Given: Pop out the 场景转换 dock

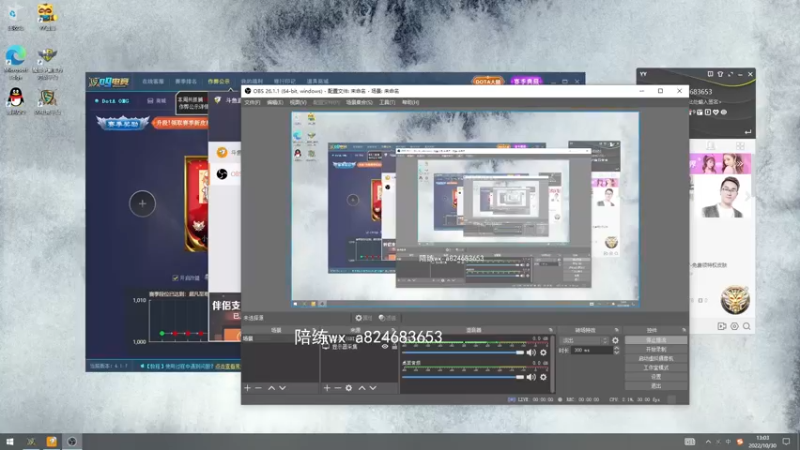Looking at the screenshot, I should pyautogui.click(x=616, y=330).
